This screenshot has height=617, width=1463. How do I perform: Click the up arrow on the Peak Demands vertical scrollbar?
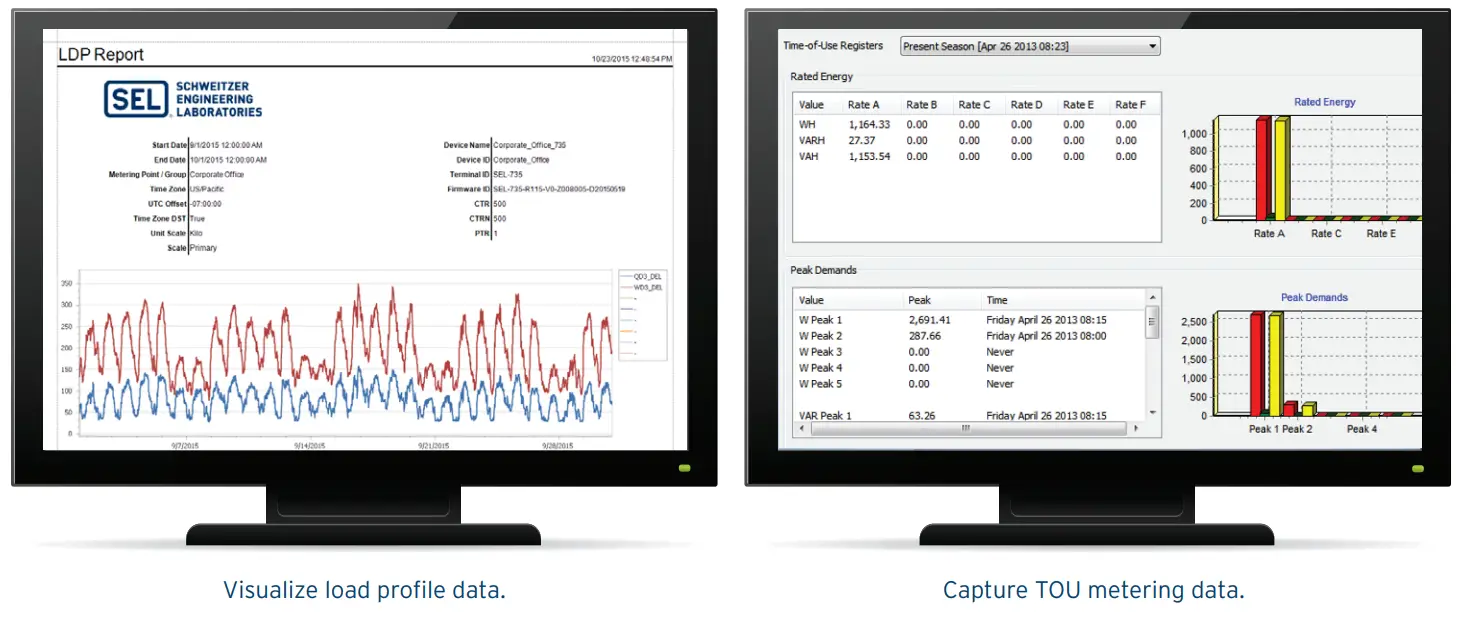click(x=1151, y=296)
